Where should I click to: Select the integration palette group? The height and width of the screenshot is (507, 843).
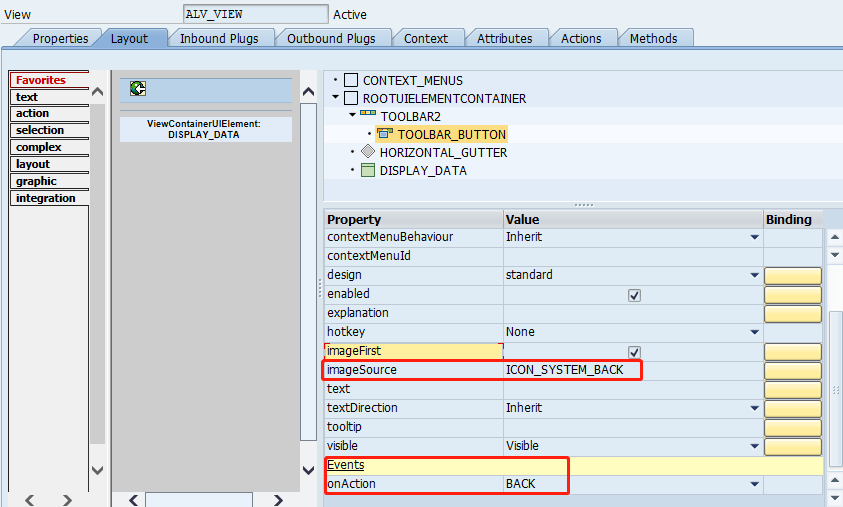coord(49,198)
